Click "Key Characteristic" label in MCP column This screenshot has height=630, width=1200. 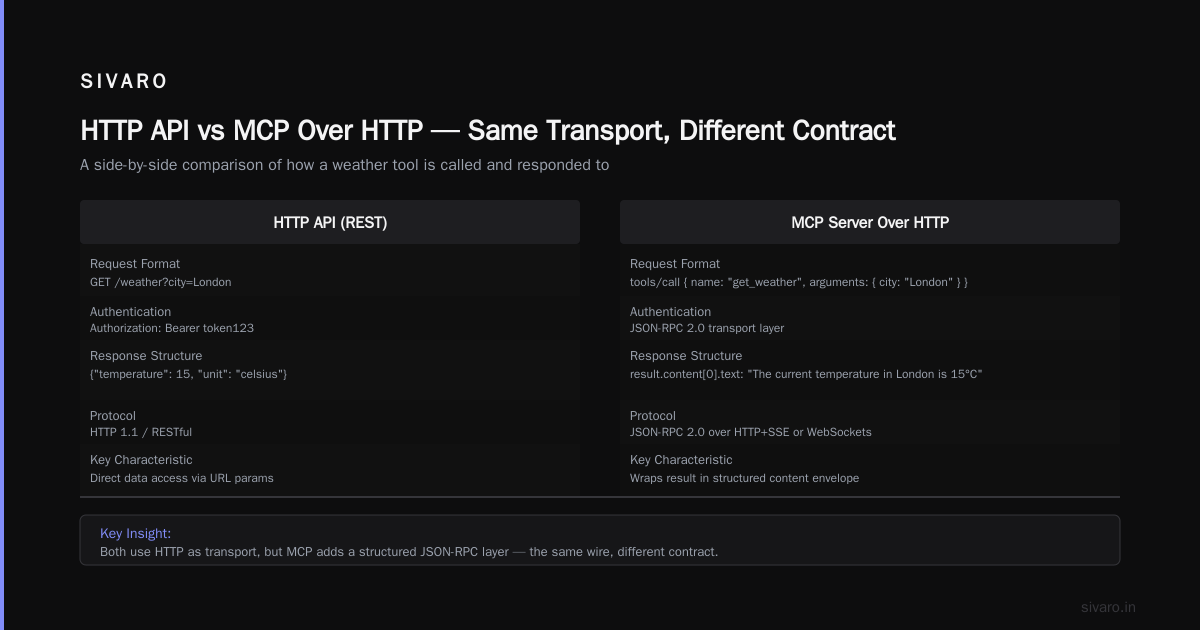click(681, 460)
